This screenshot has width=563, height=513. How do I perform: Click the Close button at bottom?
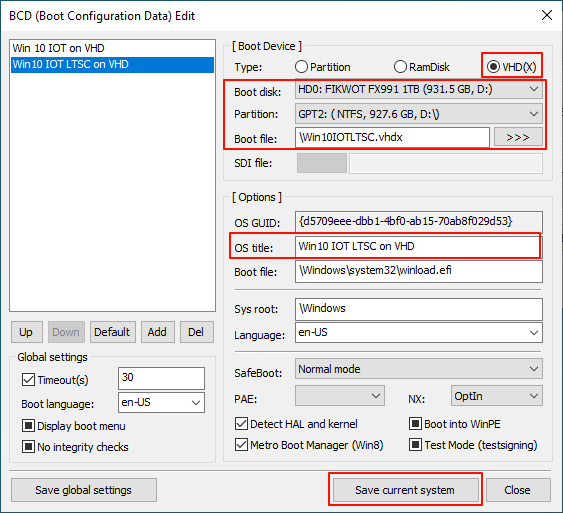point(518,490)
